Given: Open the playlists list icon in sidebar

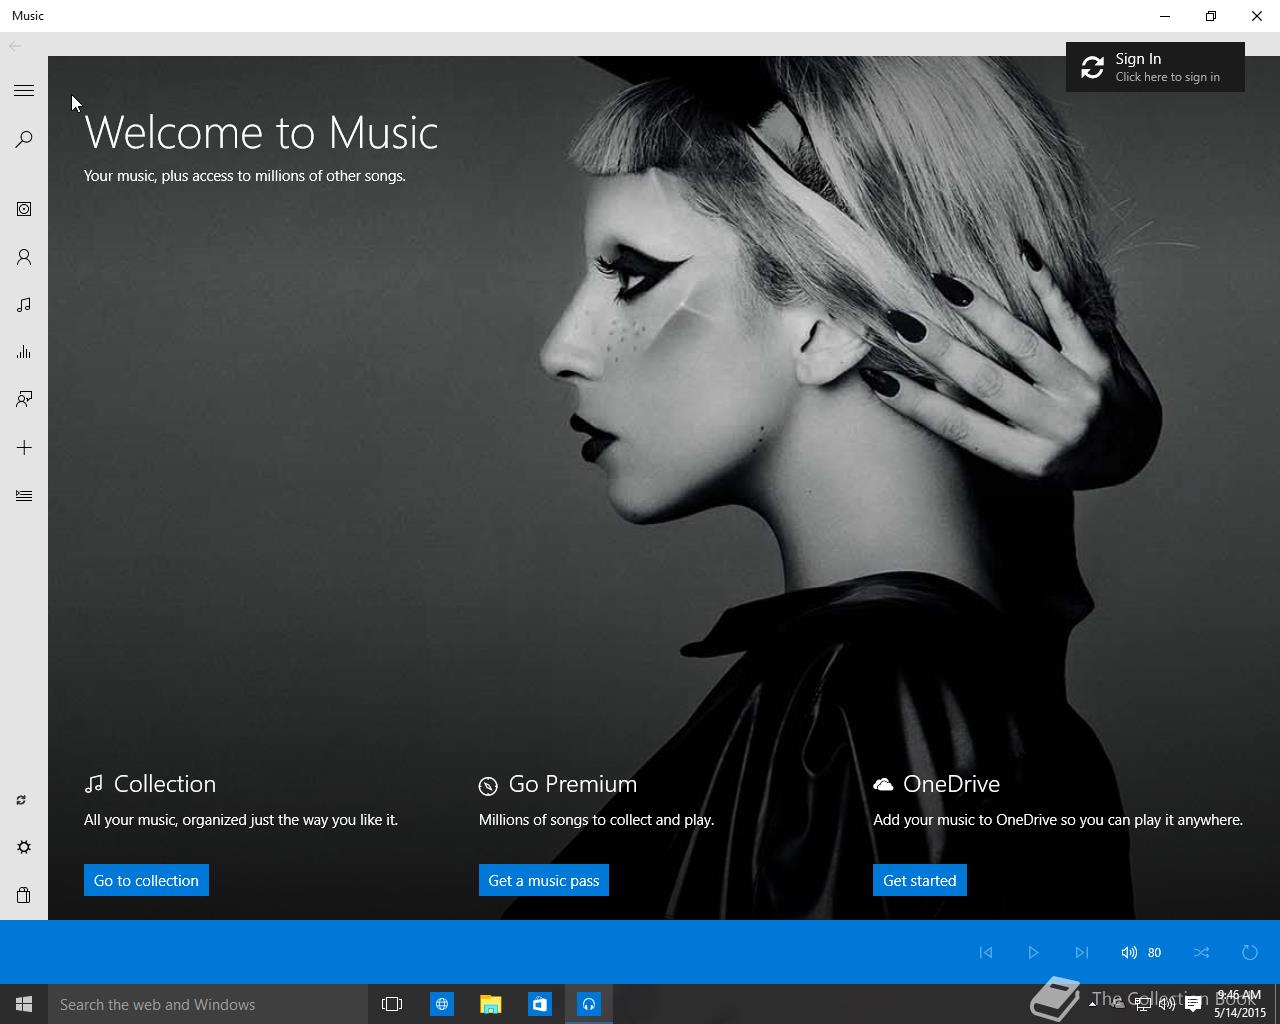Looking at the screenshot, I should pos(24,495).
